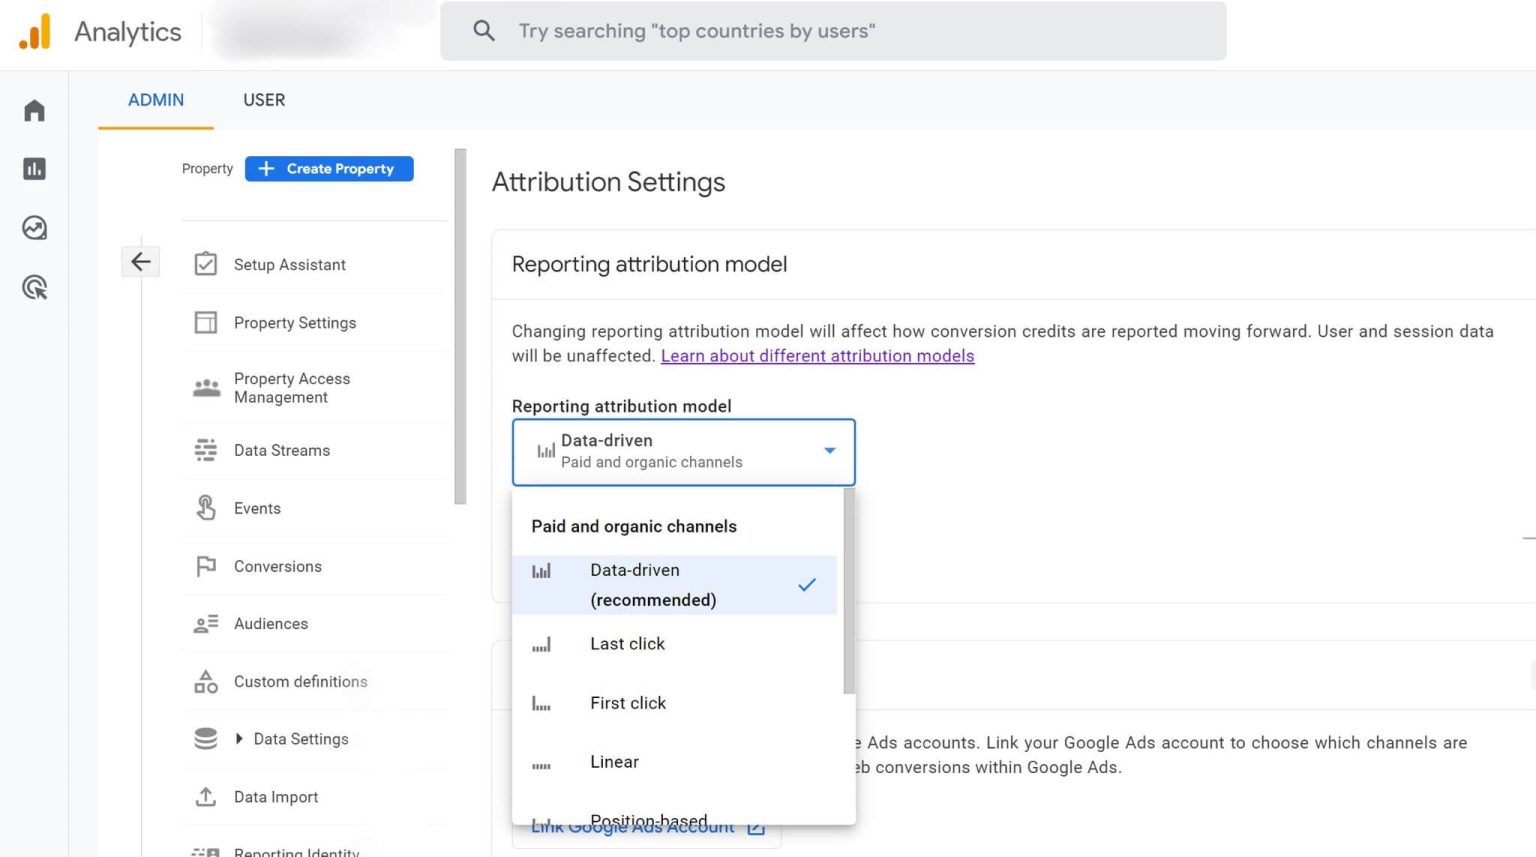Screen dimensions: 1536x857
Task: Expand the Data Settings section
Action: 239,738
